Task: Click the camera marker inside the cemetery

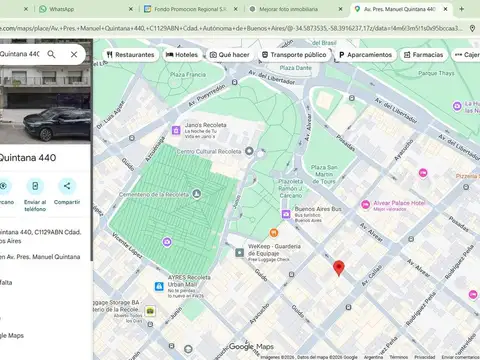Action: coord(167,242)
